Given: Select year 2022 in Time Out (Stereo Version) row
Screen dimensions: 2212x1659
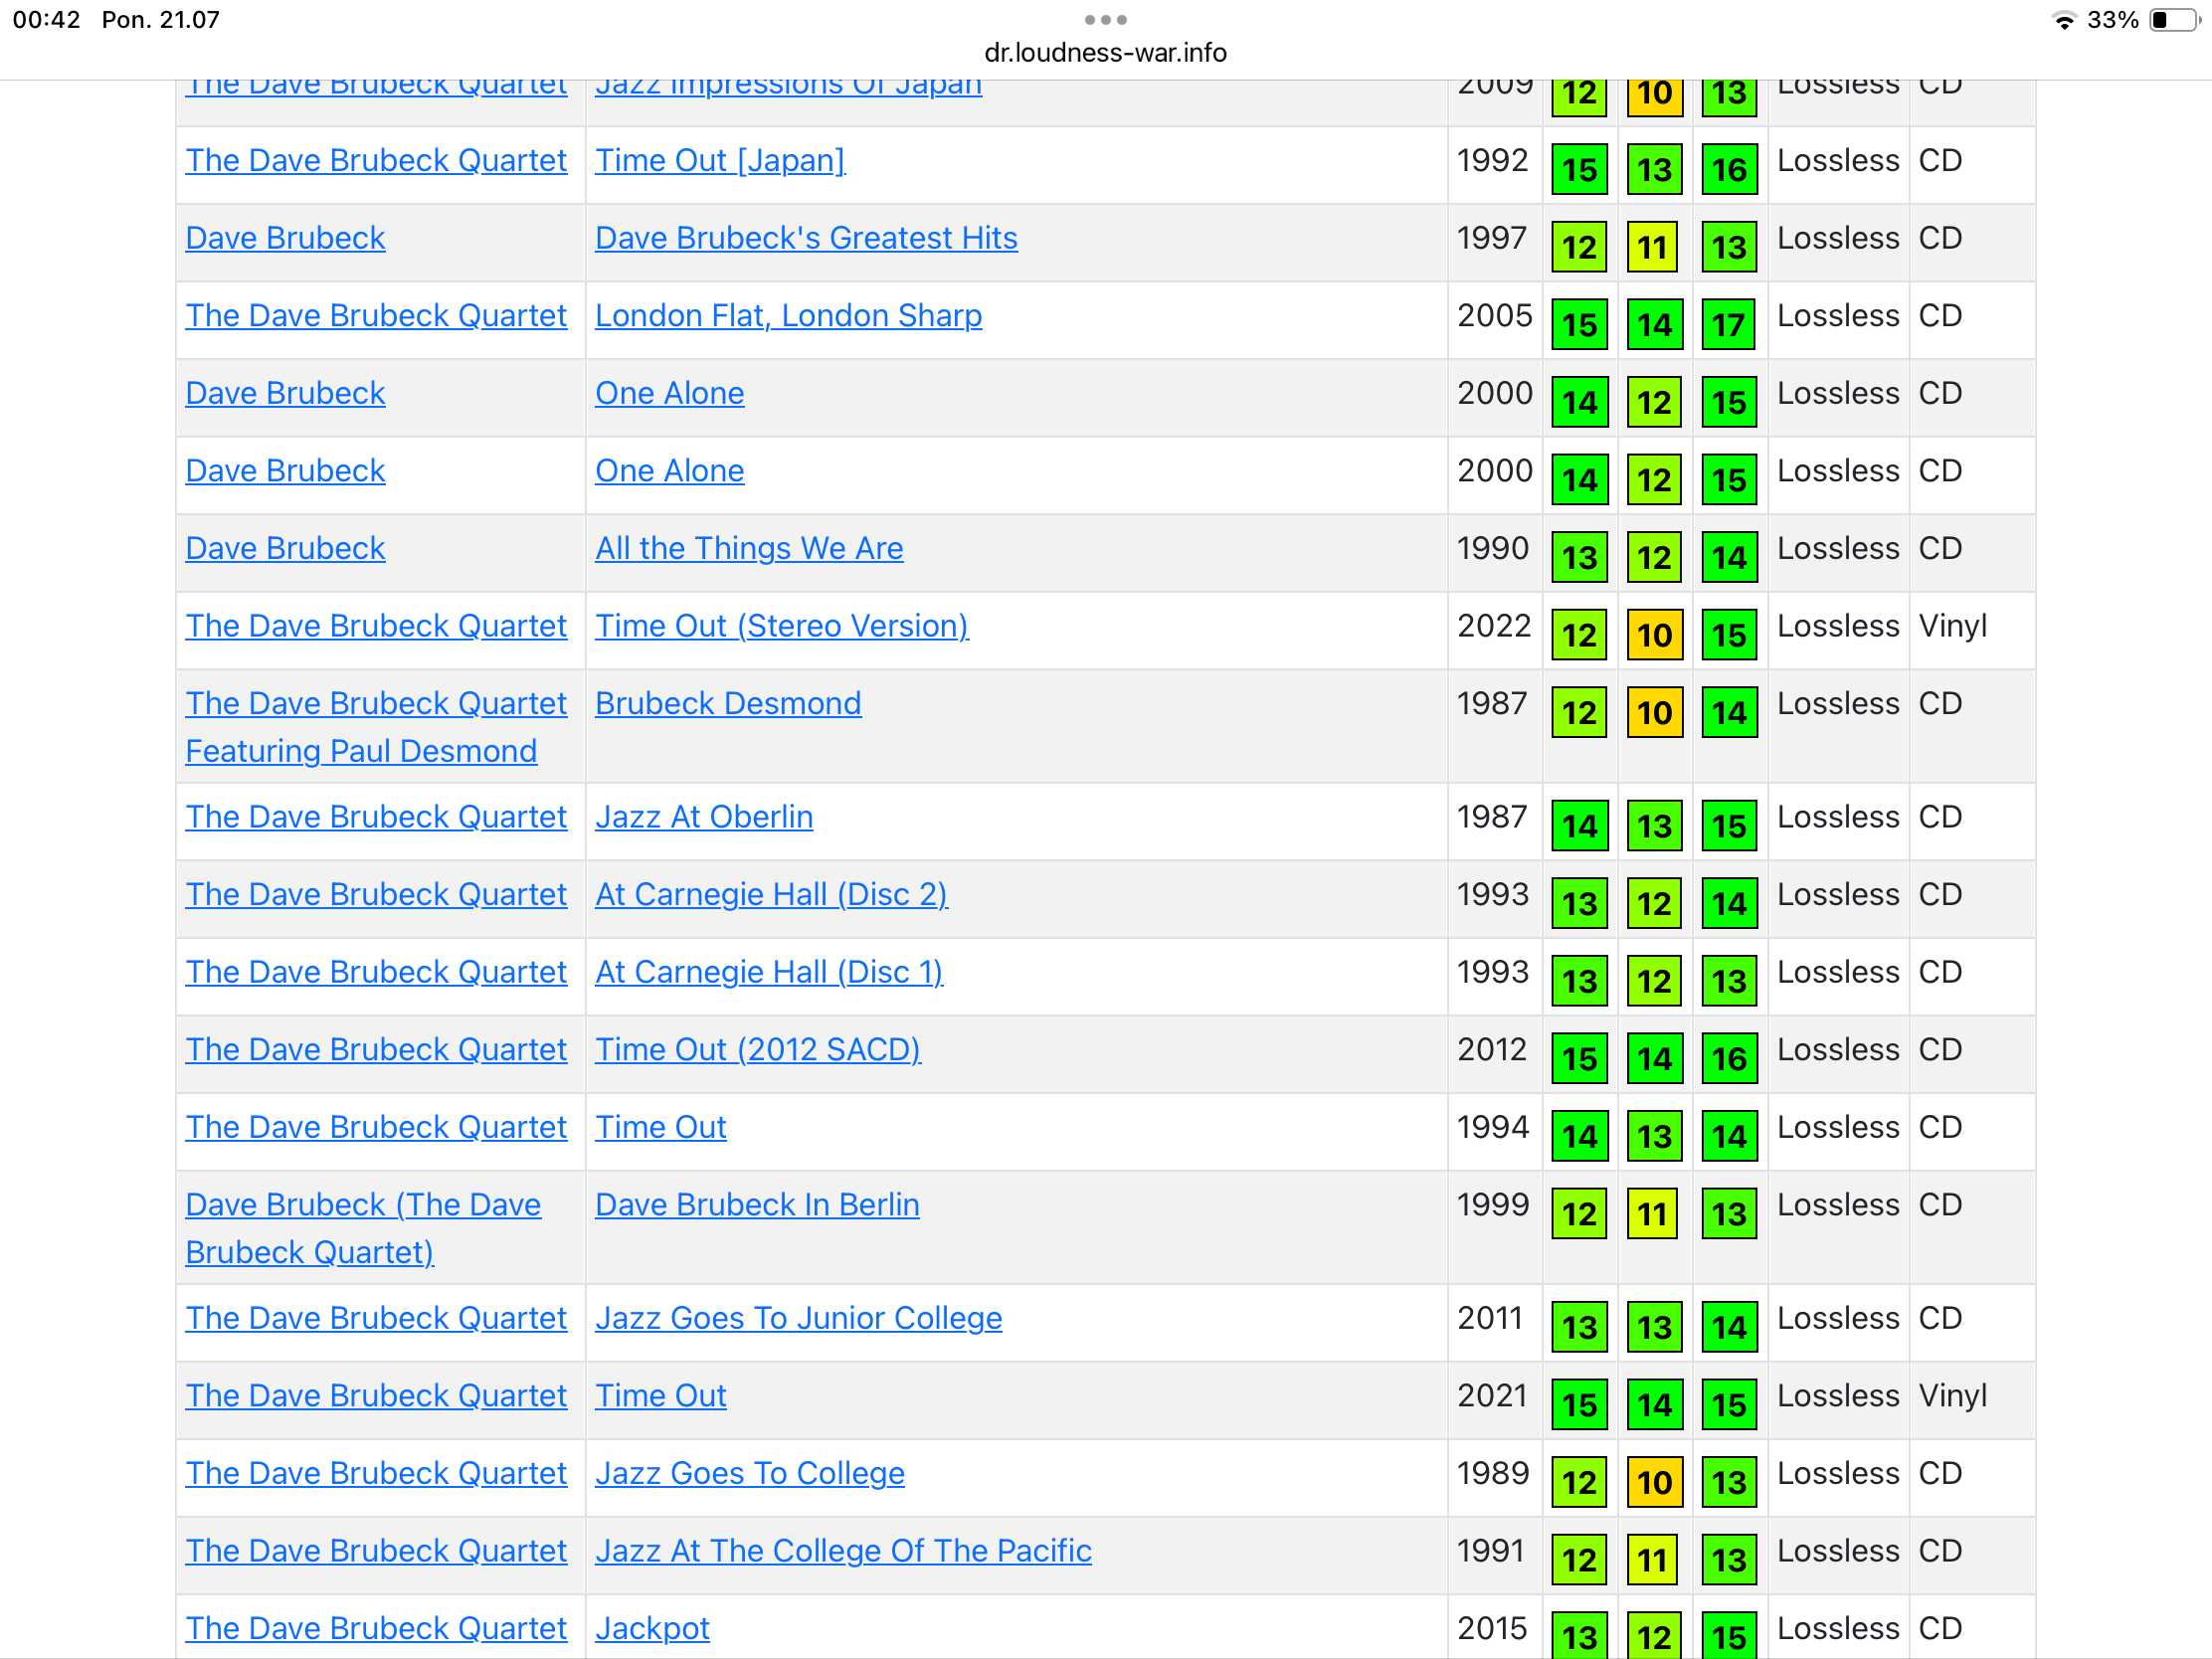Looking at the screenshot, I should click(x=1494, y=626).
